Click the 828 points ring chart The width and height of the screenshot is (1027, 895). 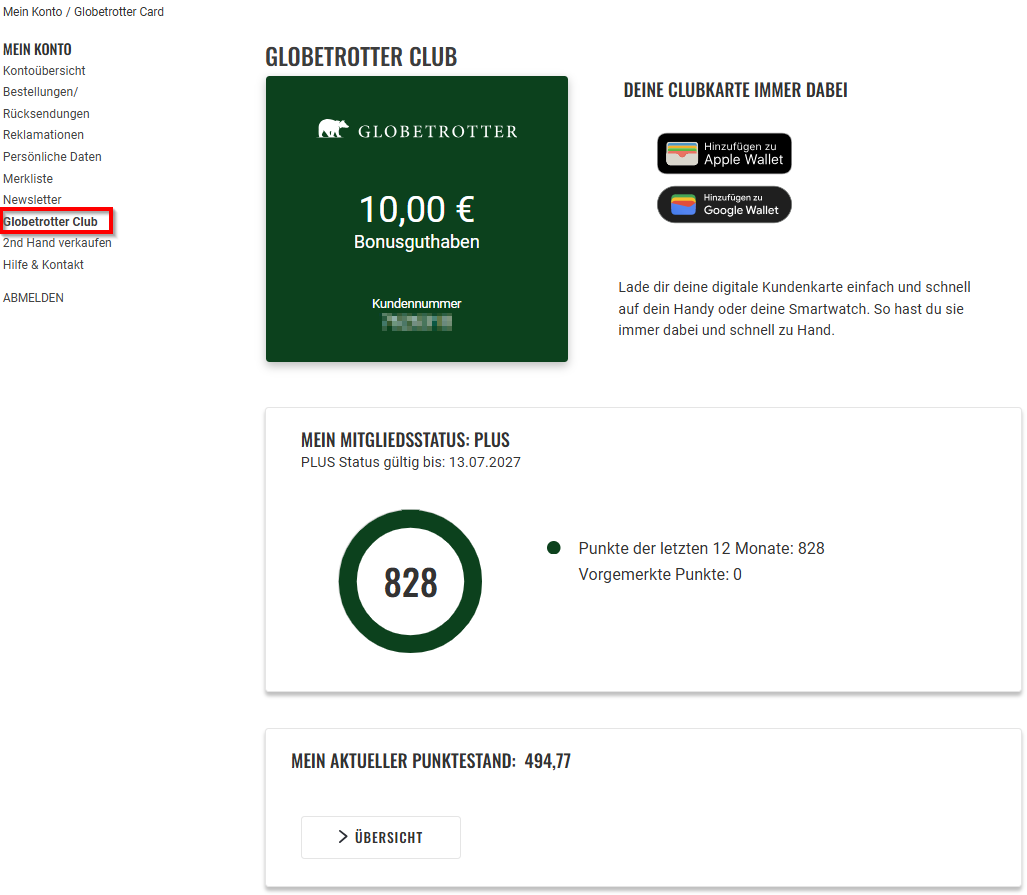tap(410, 581)
